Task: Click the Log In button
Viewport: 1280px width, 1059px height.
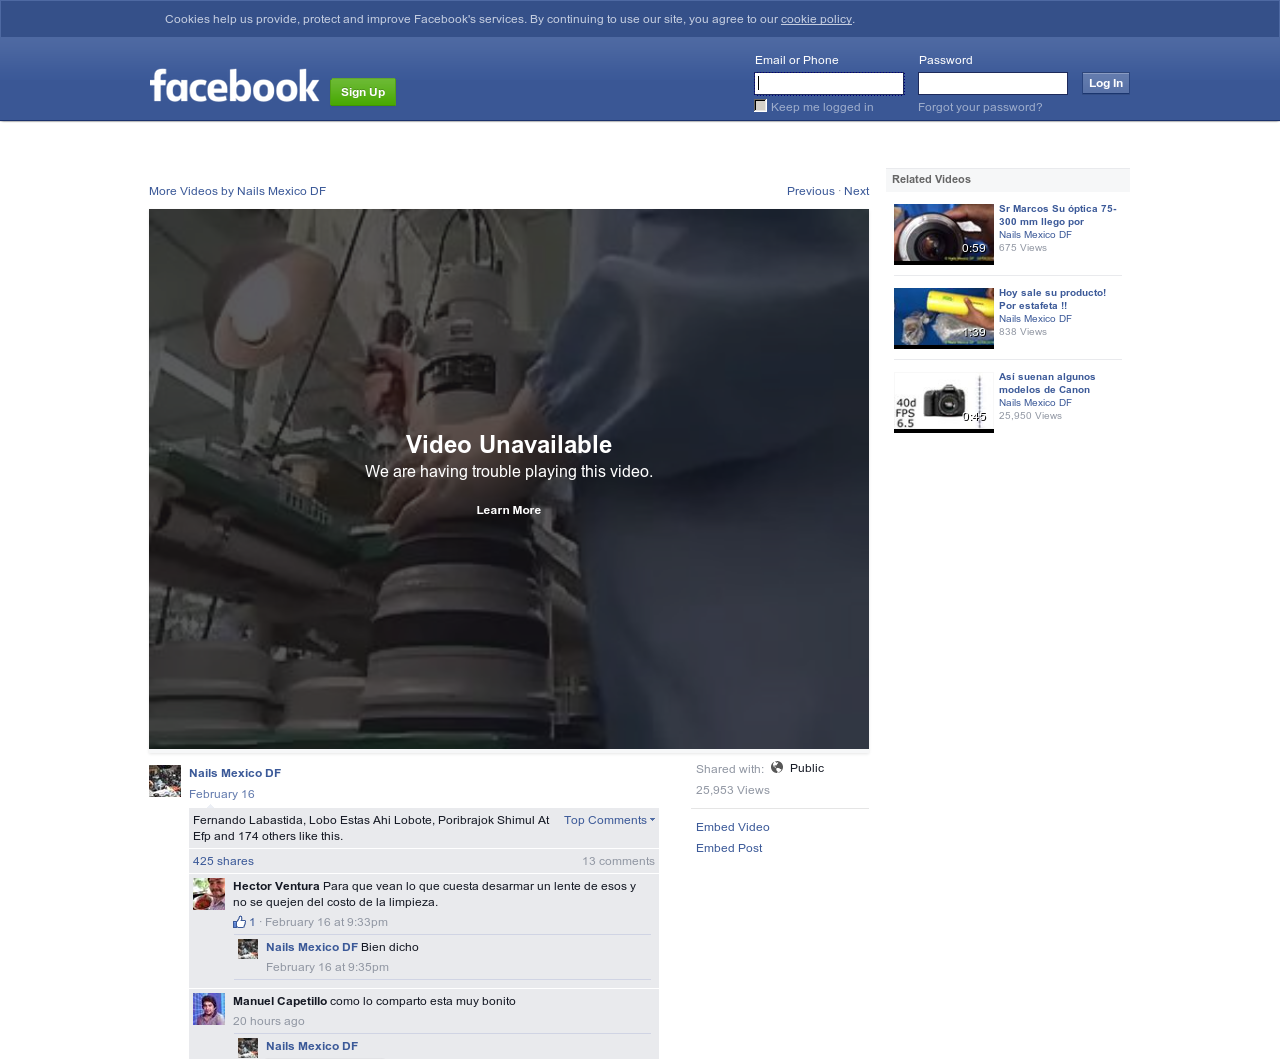Action: click(x=1106, y=83)
